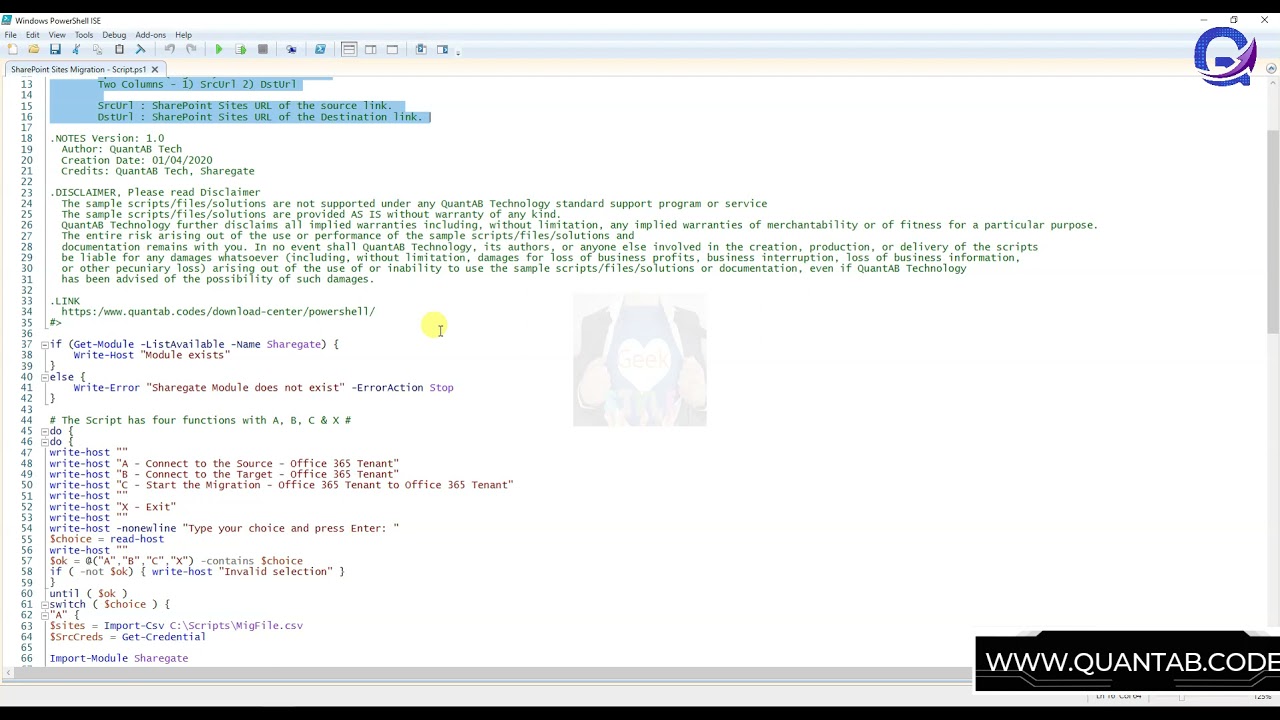The width and height of the screenshot is (1280, 720).
Task: Click the '.LINK' keyword on line 33
Action: tap(65, 301)
